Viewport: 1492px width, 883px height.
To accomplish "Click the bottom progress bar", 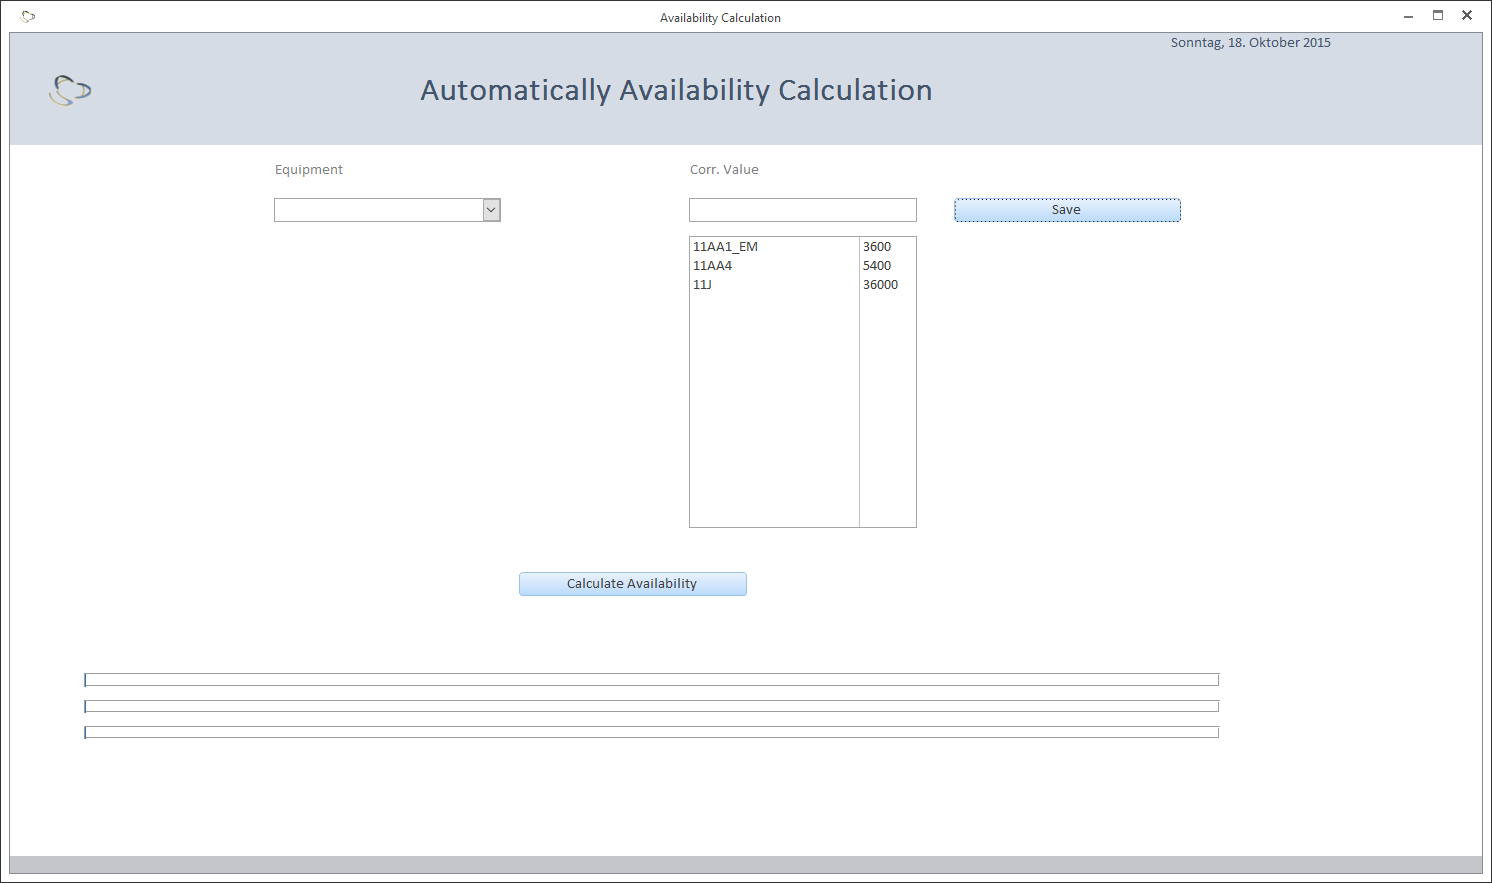I will pyautogui.click(x=651, y=732).
